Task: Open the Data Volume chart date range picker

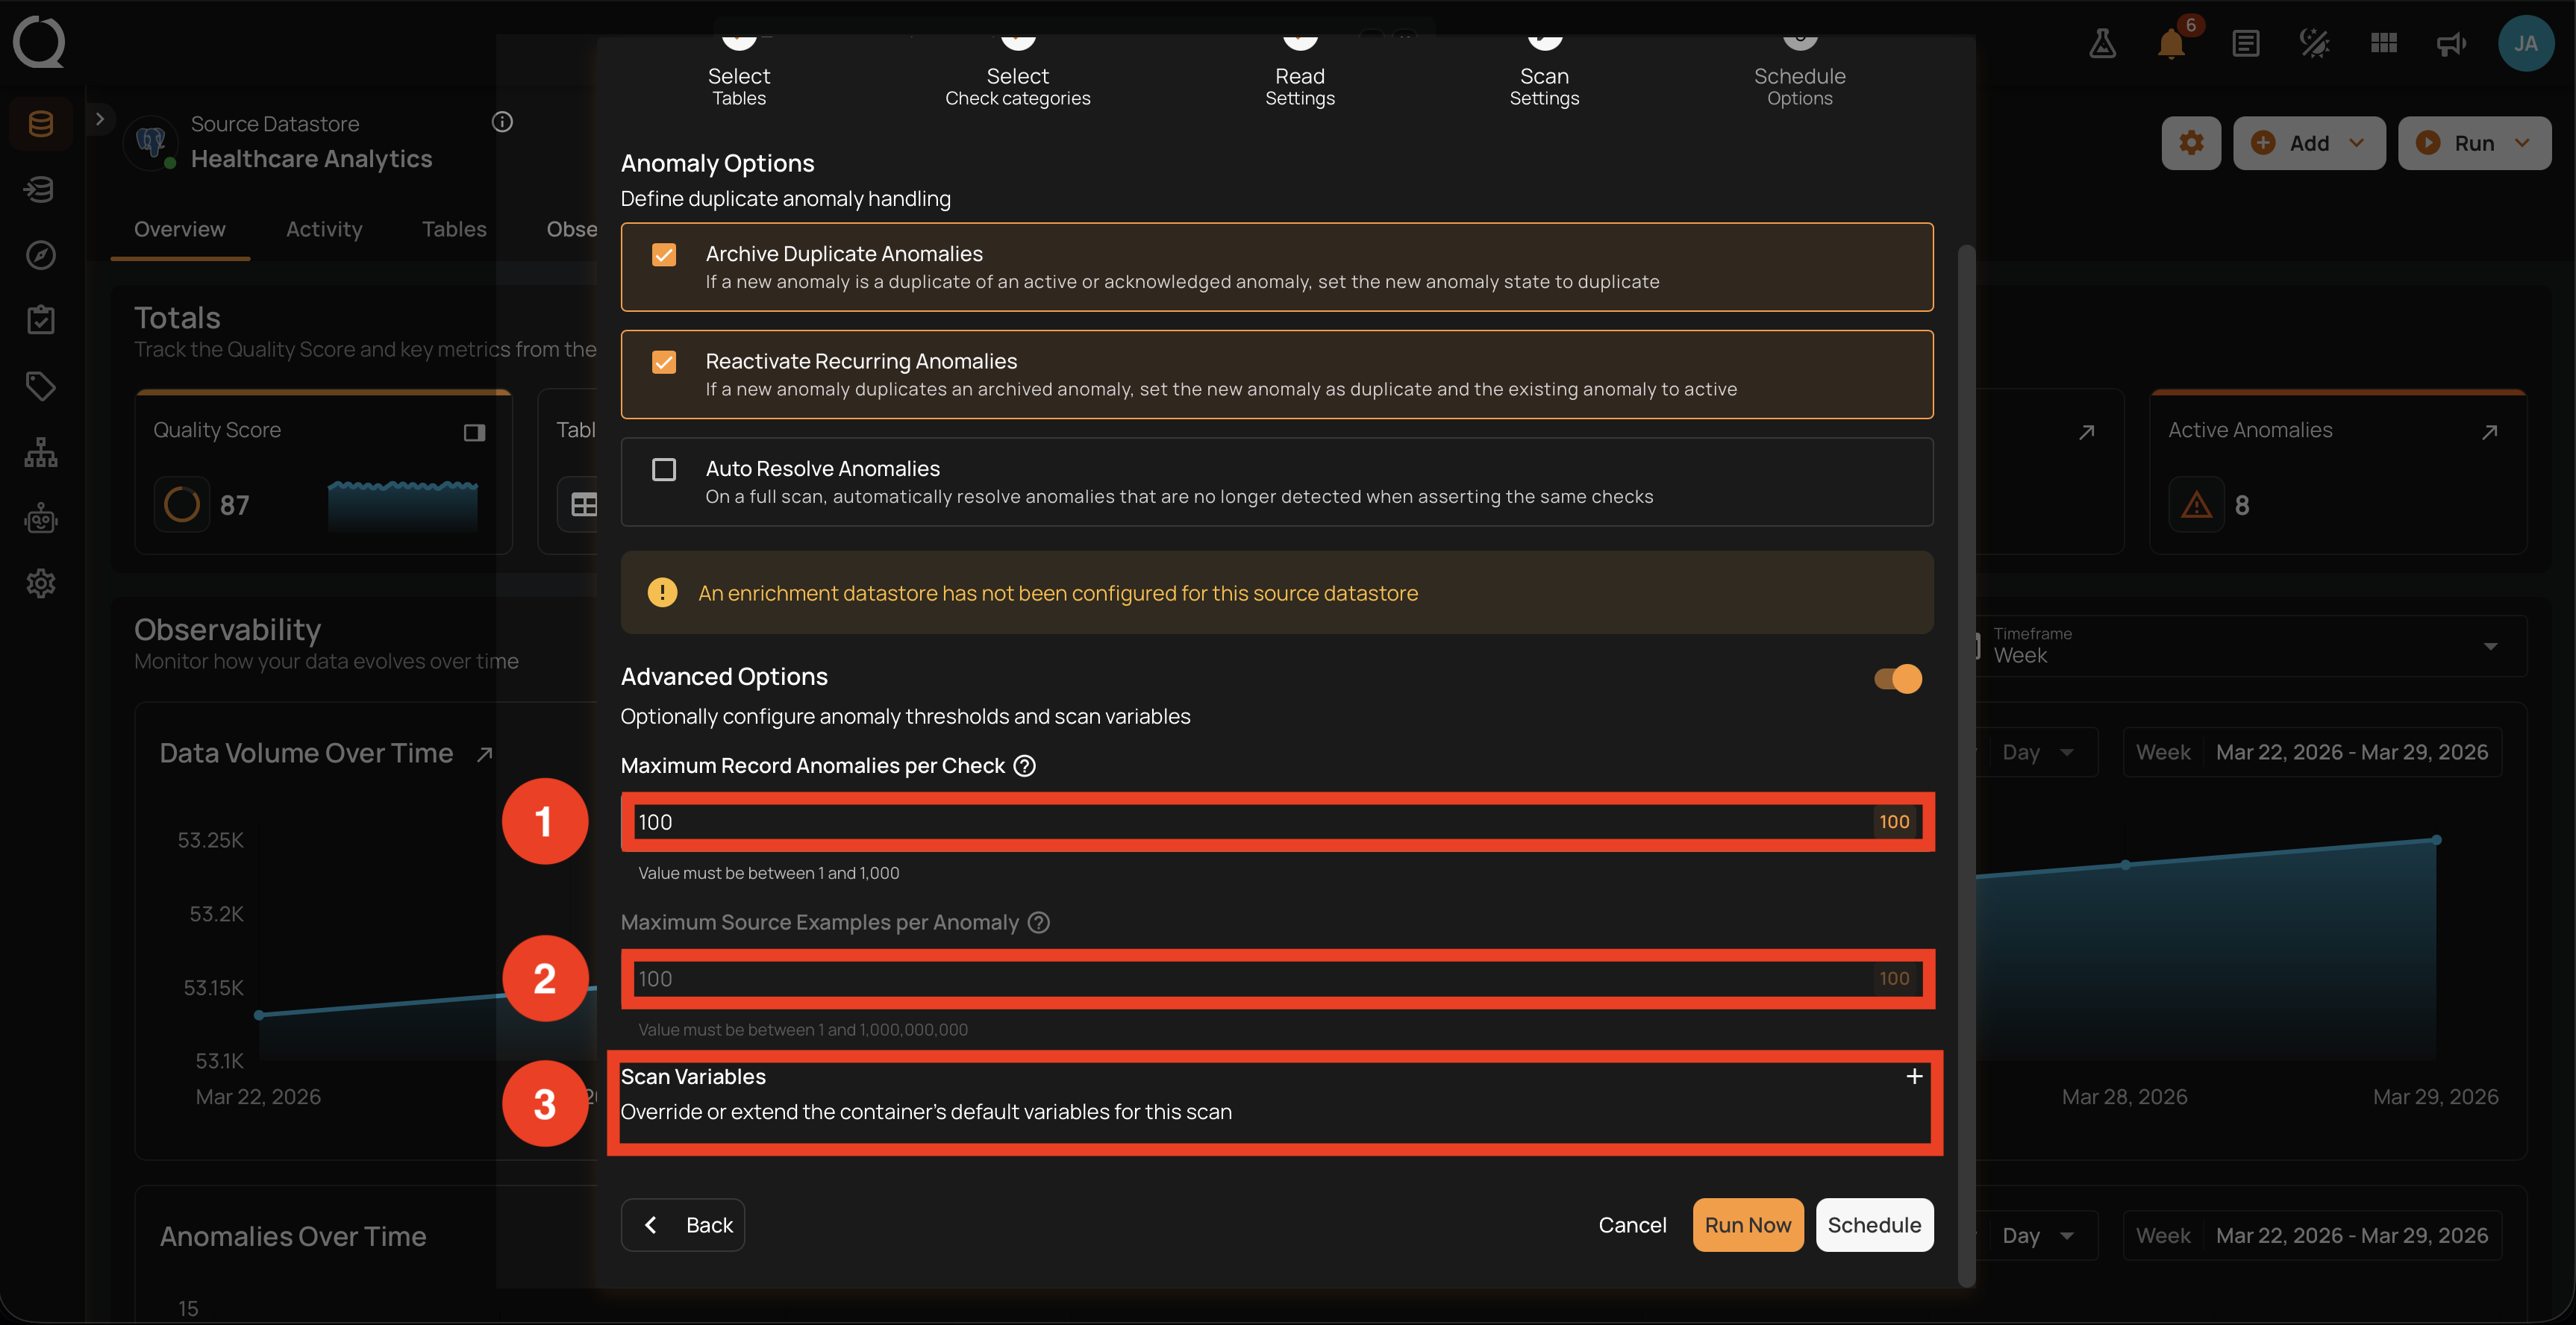Action: tap(2312, 753)
